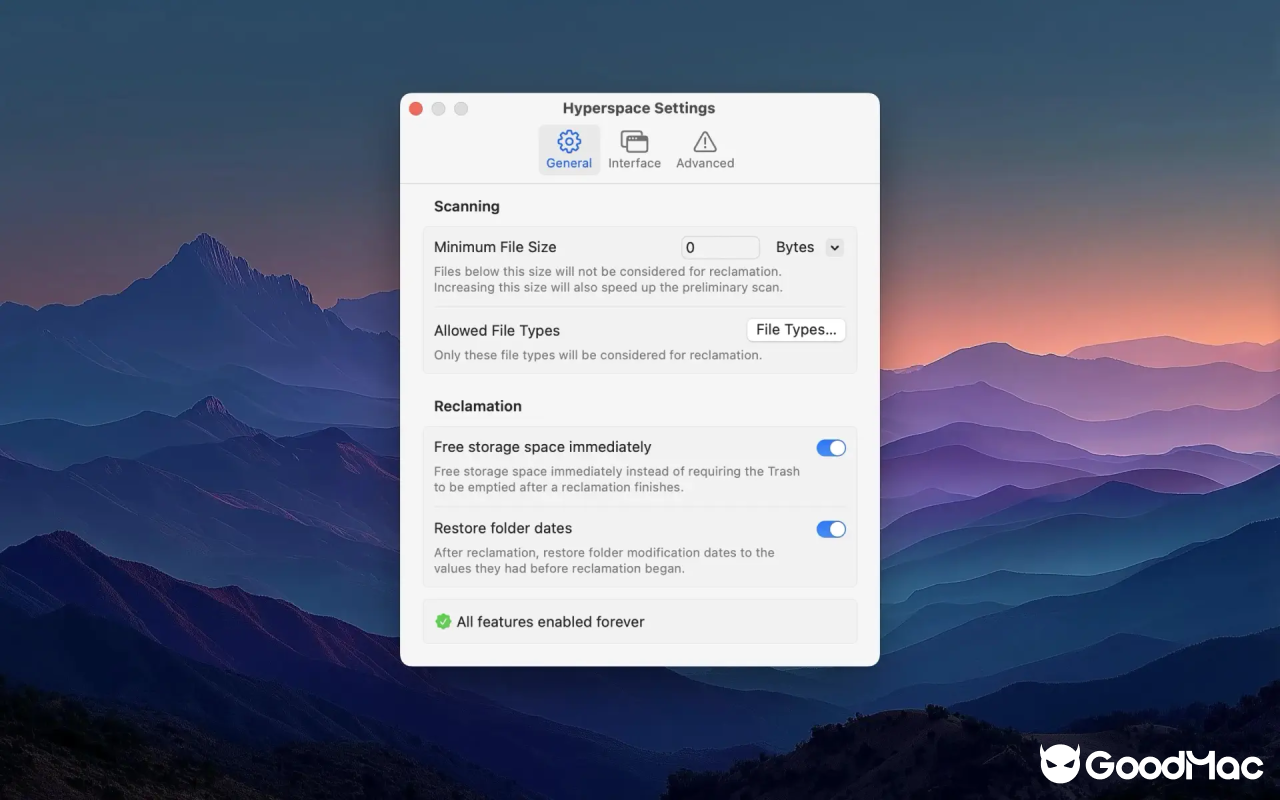Click the 'Files below this size' description

pyautogui.click(x=608, y=280)
